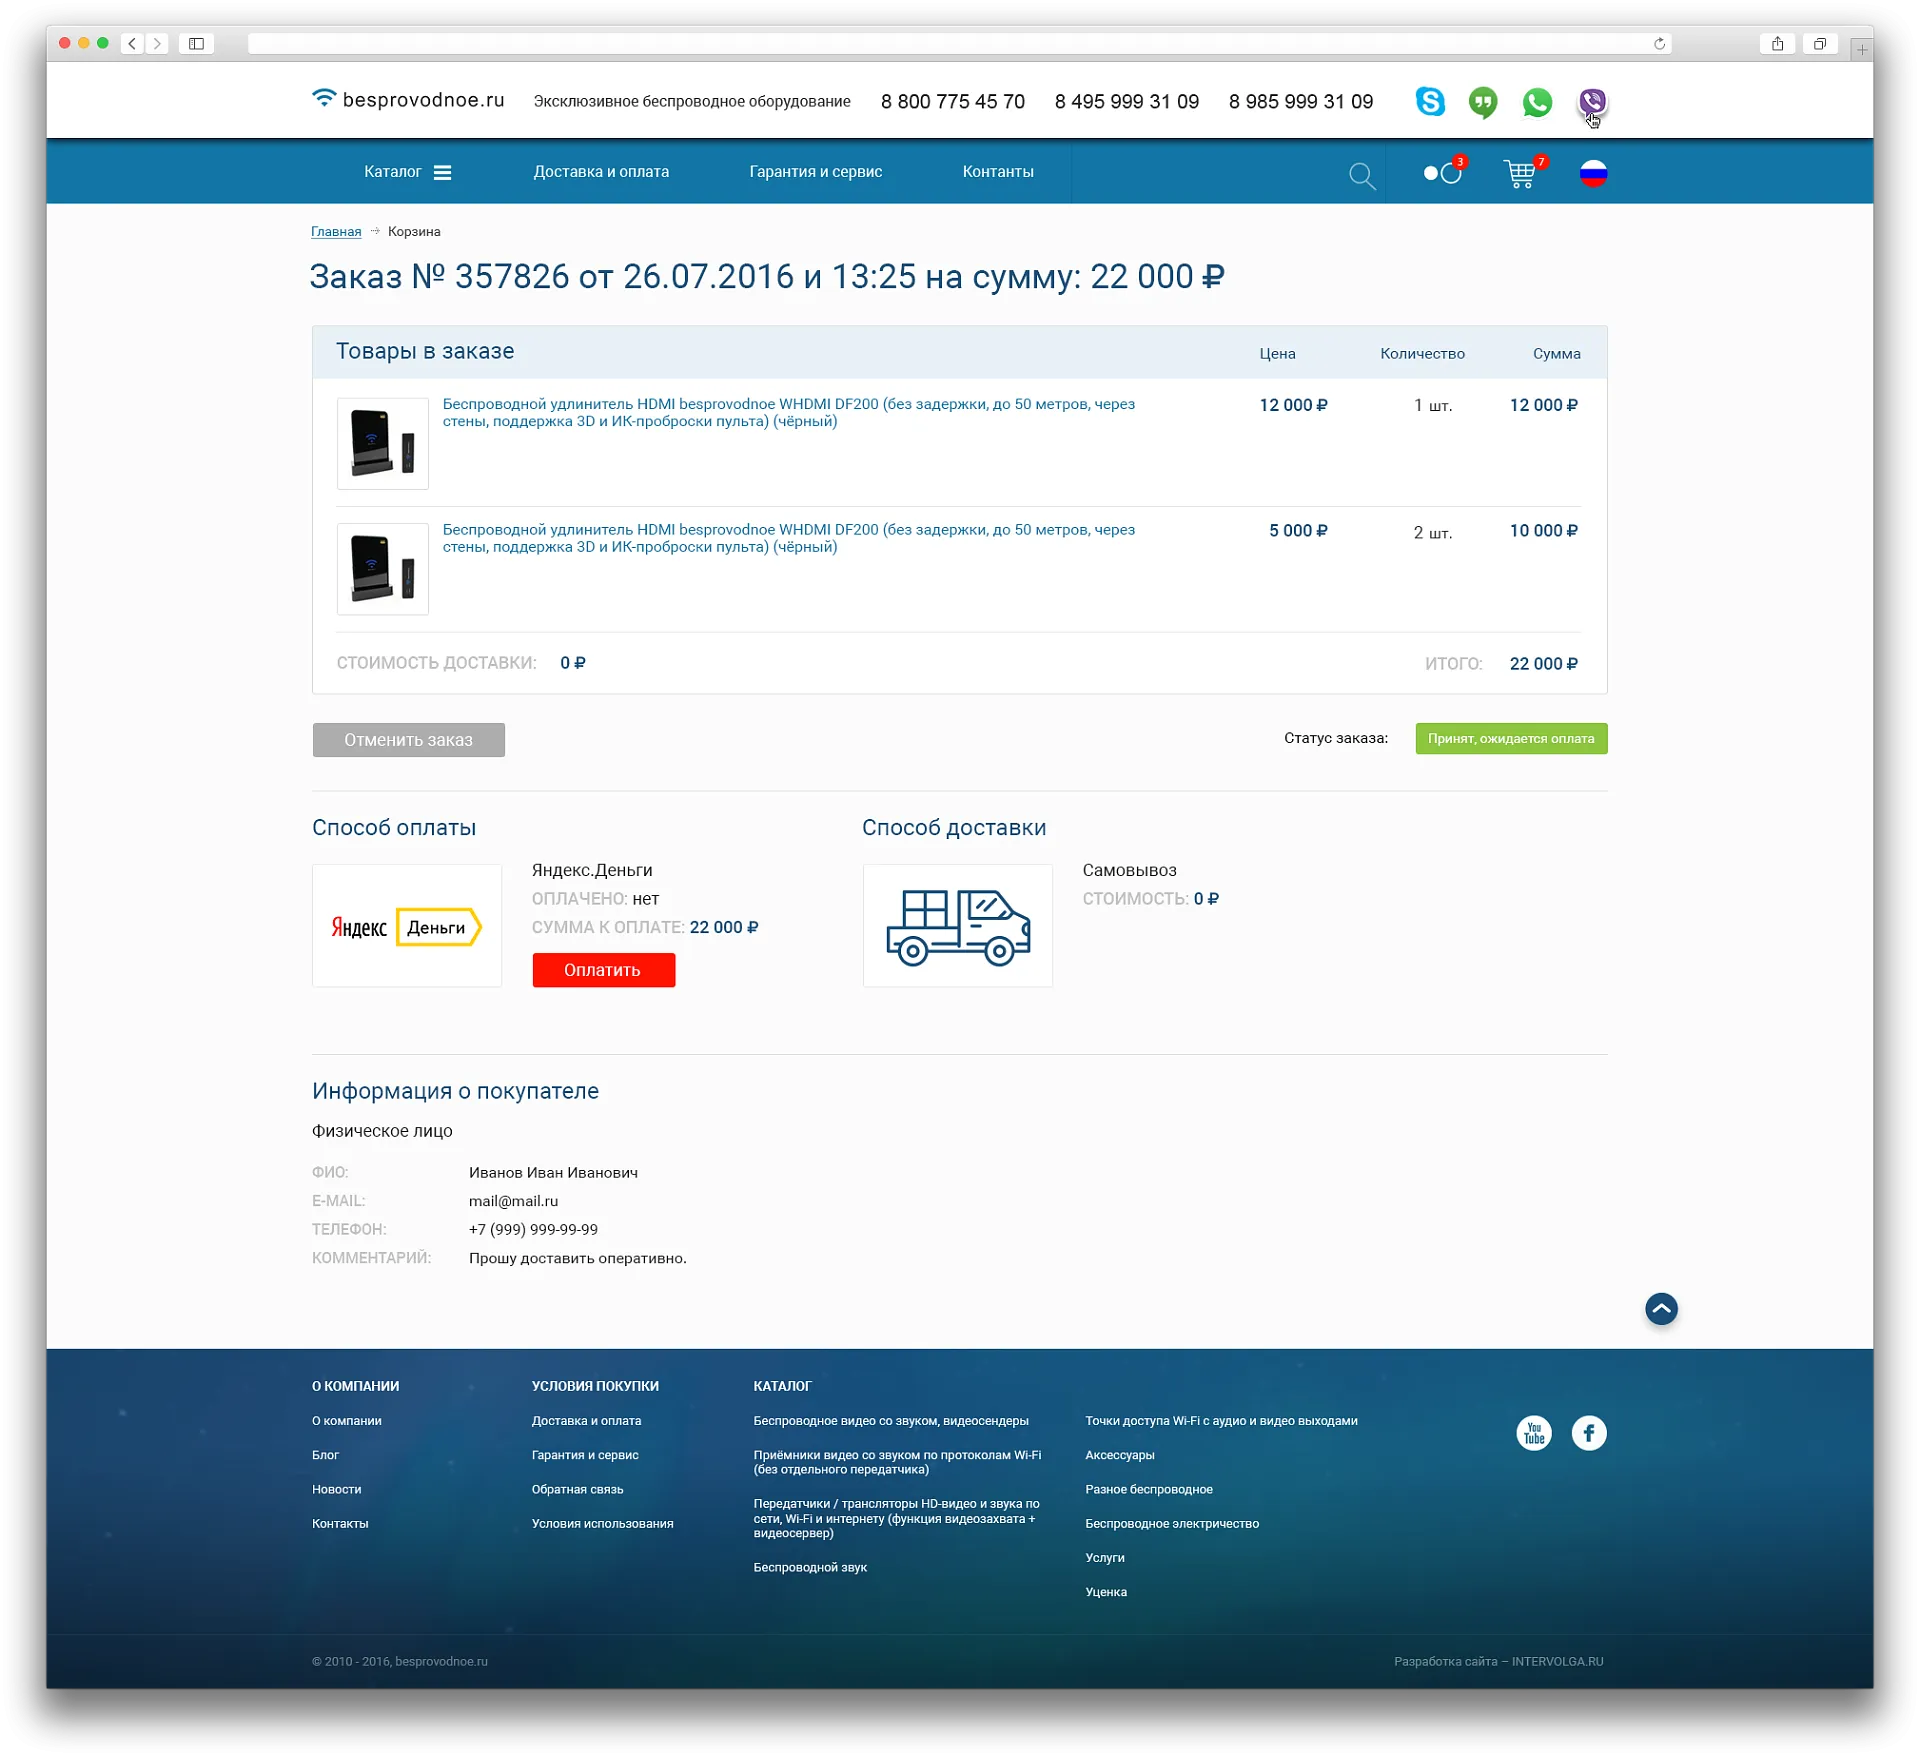This screenshot has width=1920, height=1756.
Task: Open the product comparison icon with badge
Action: (1443, 173)
